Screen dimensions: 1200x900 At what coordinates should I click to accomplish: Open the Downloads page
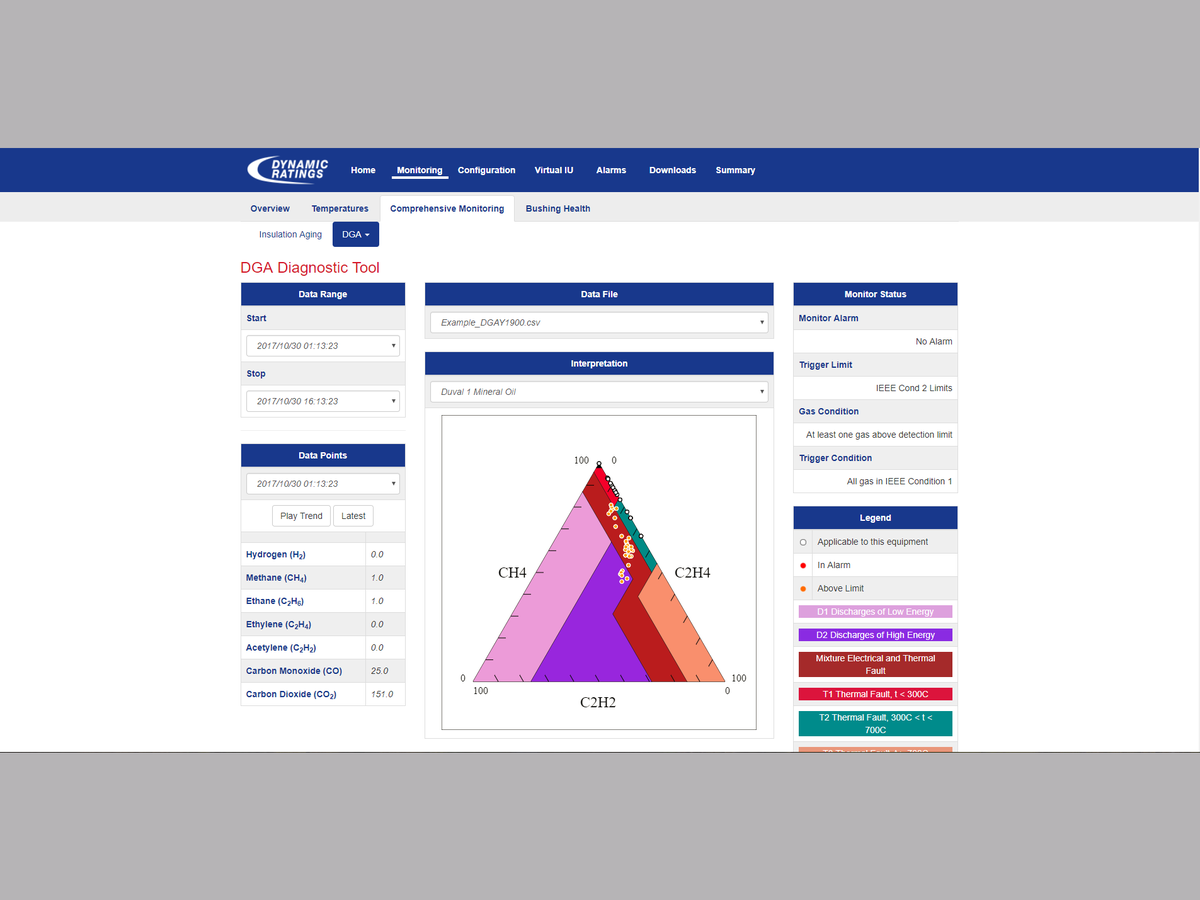point(672,170)
